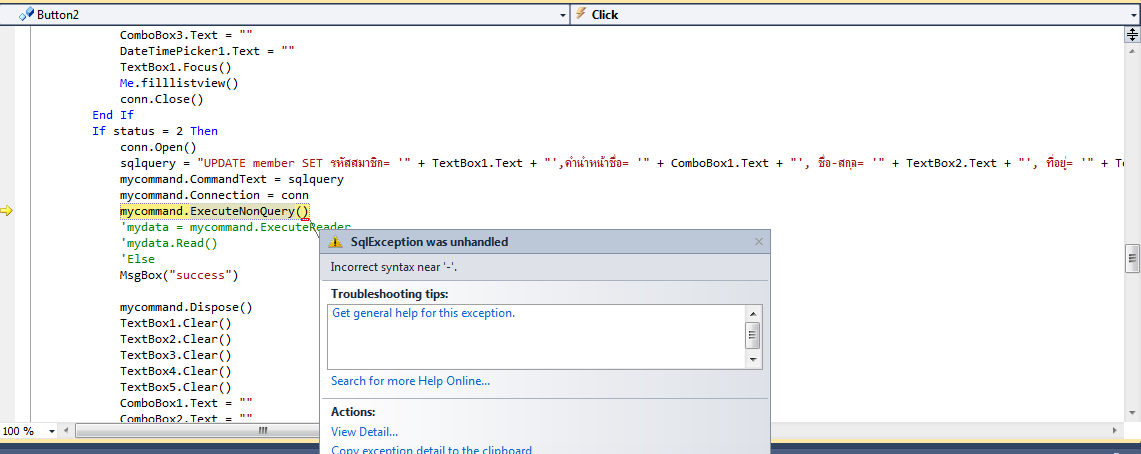Screen dimensions: 1141x454
Task: Click the lightning bolt Click event icon
Action: pyautogui.click(x=580, y=14)
